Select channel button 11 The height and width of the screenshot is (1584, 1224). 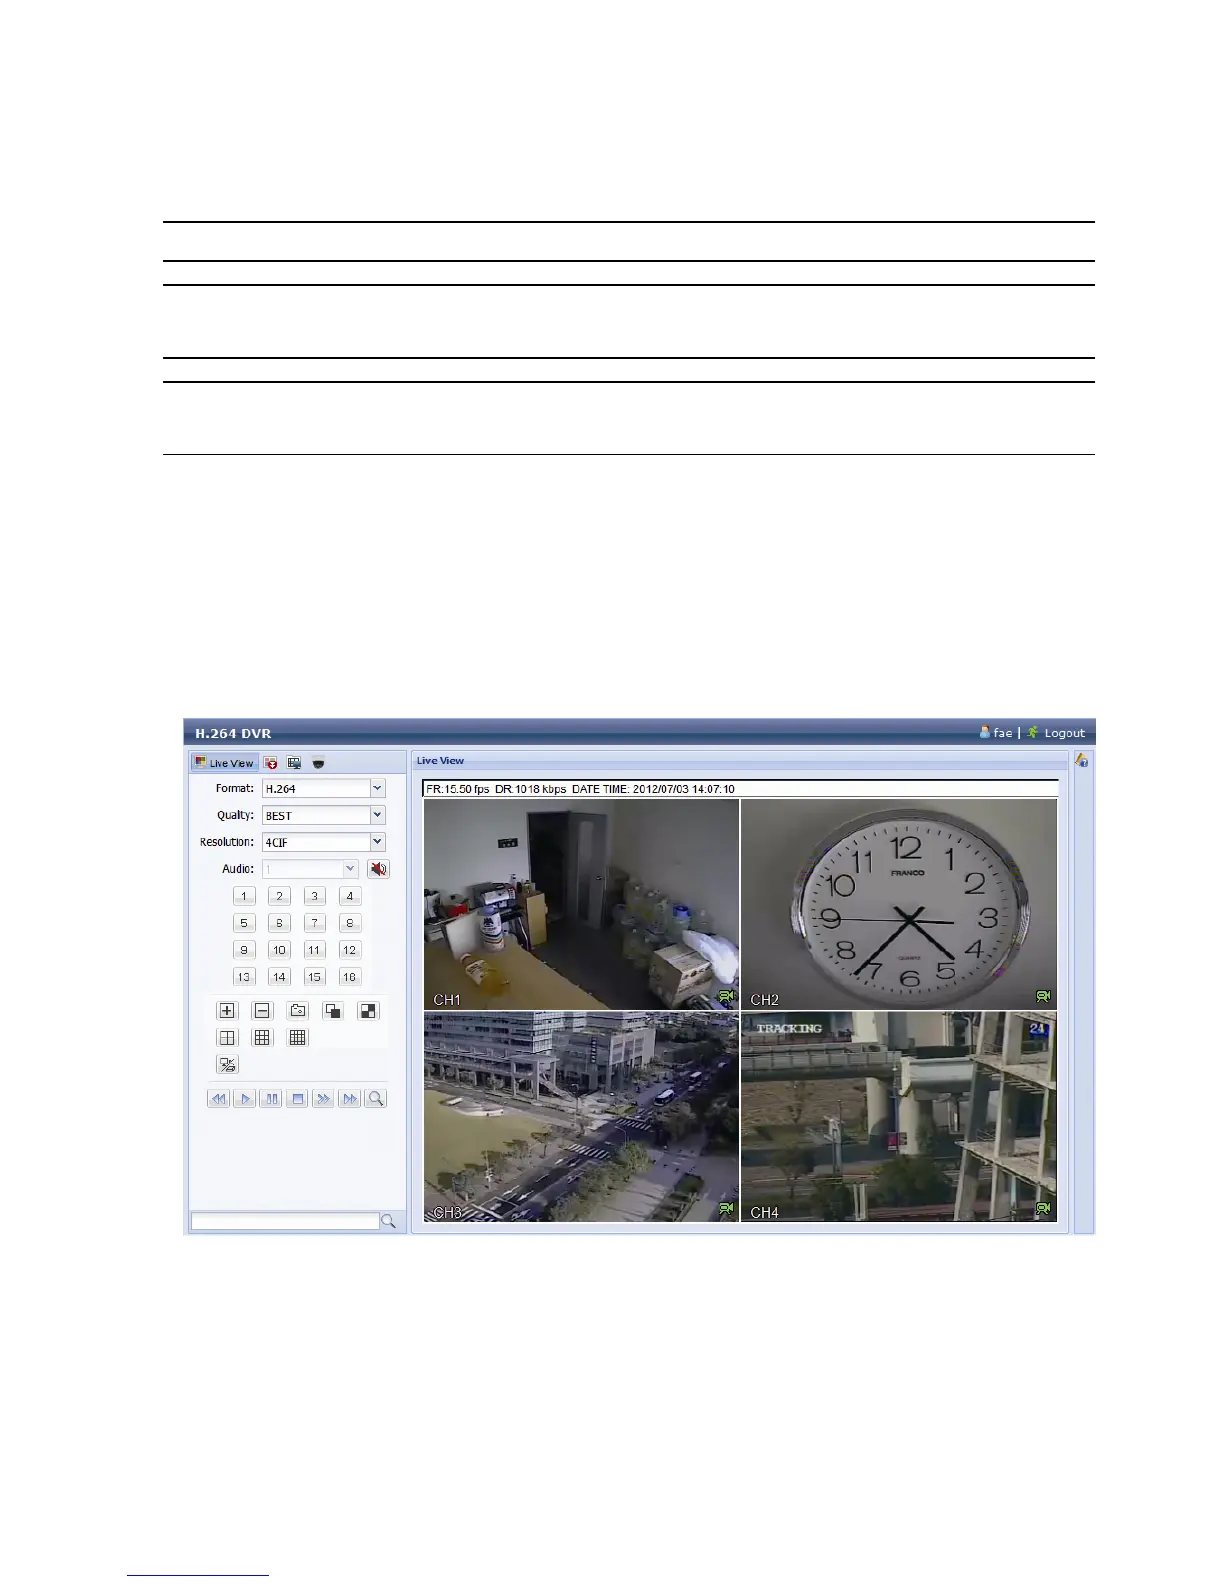pyautogui.click(x=314, y=950)
